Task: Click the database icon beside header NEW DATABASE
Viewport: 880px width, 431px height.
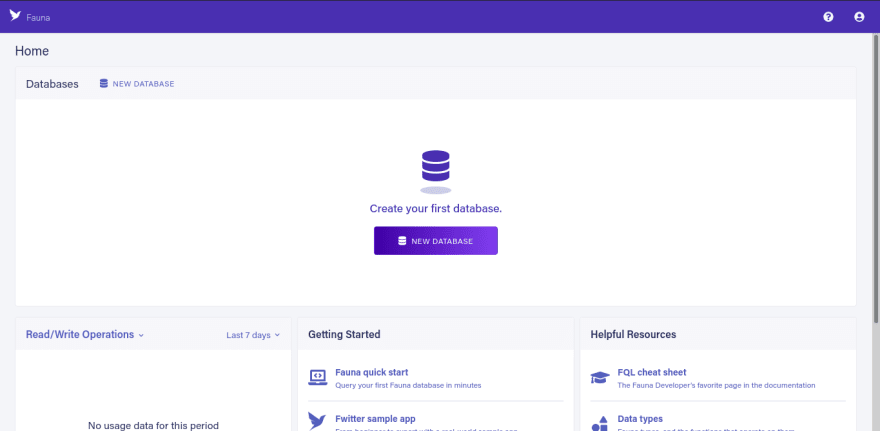Action: point(103,84)
